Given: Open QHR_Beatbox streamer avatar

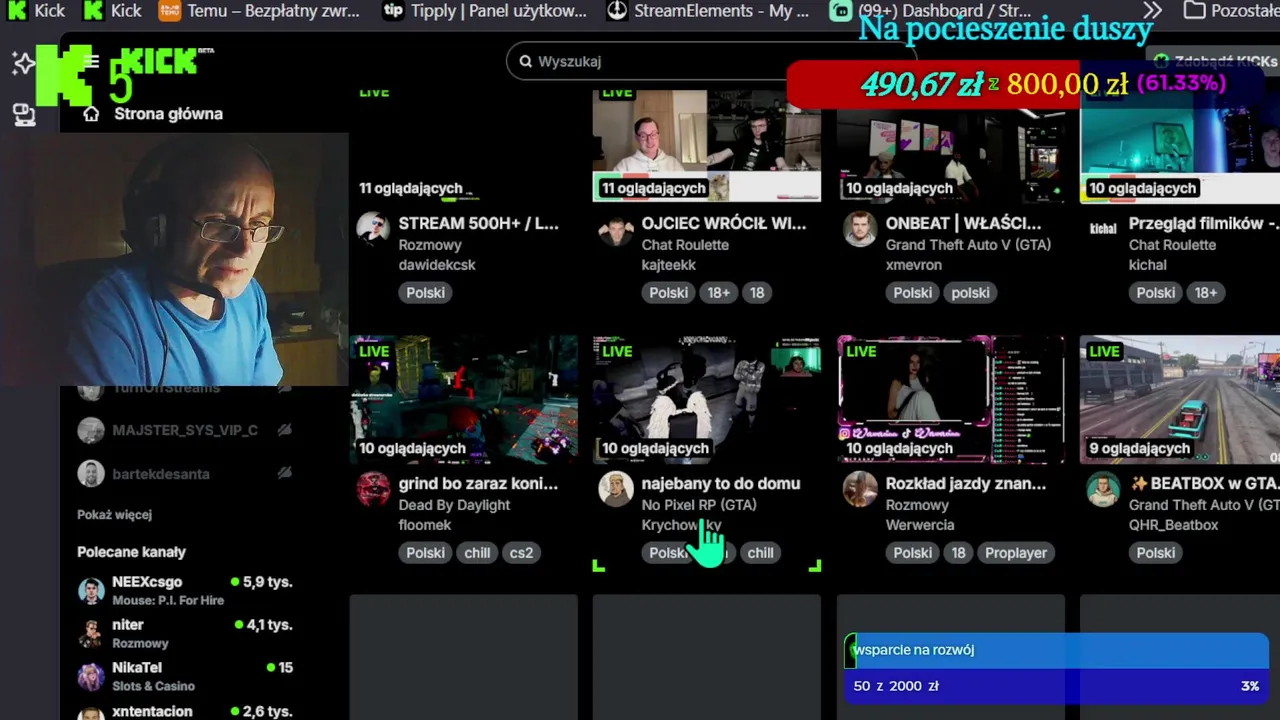Looking at the screenshot, I should [x=1103, y=489].
